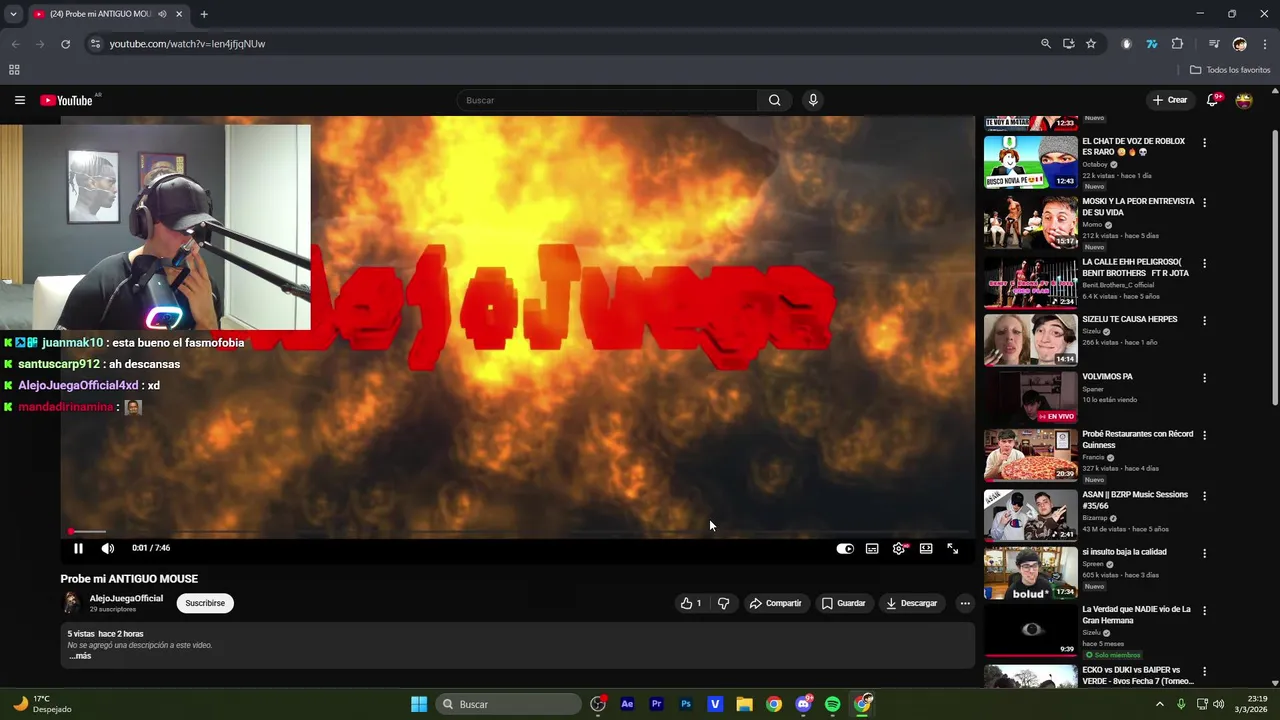Select the Probe mi ANTIGUO MOUSE tab
The height and width of the screenshot is (720, 1280).
pyautogui.click(x=107, y=14)
